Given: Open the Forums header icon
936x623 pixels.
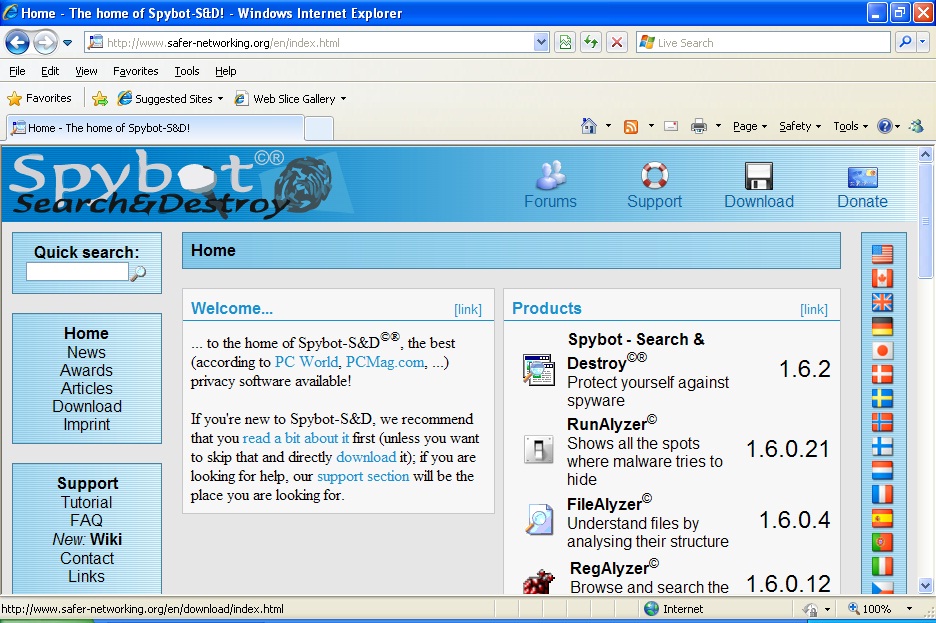Looking at the screenshot, I should coord(550,175).
